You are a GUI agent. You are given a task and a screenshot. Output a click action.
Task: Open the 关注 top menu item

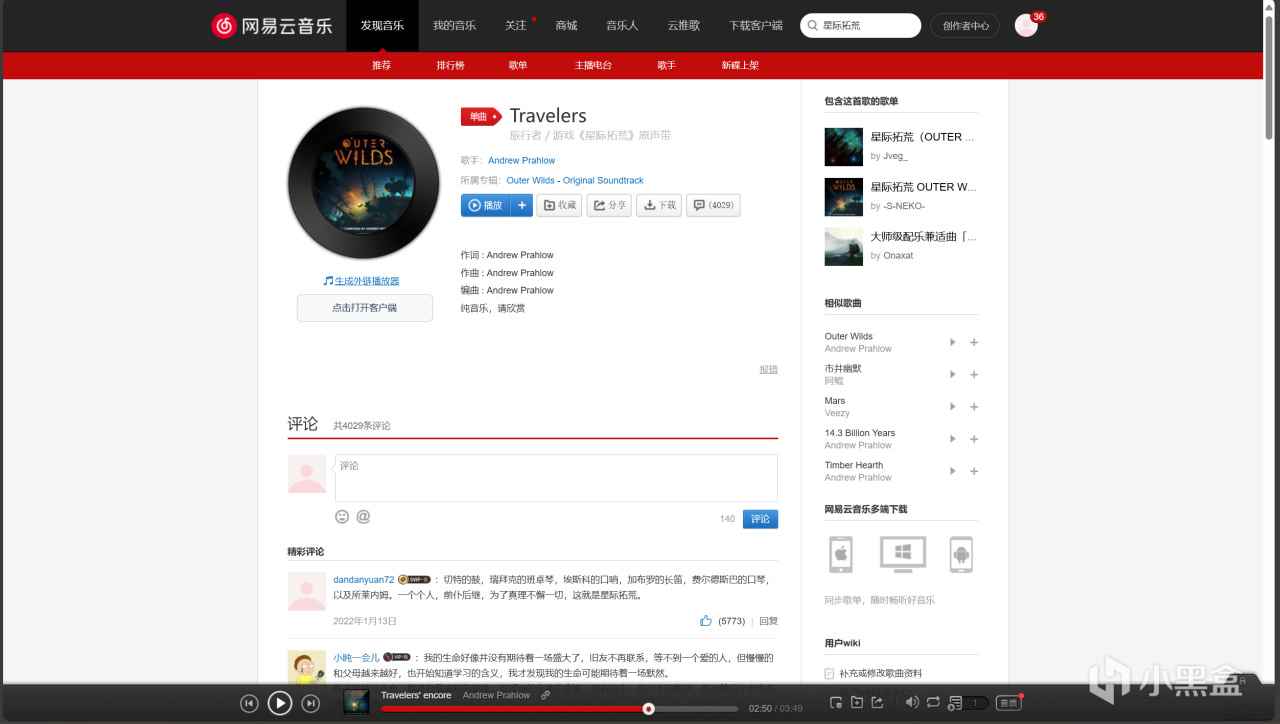[x=516, y=26]
